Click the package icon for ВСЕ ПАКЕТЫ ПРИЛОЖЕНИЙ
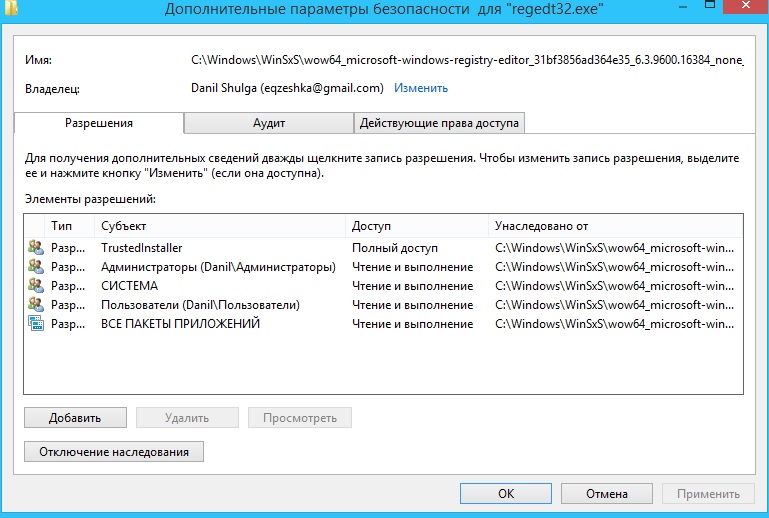The height and width of the screenshot is (518, 769). (x=36, y=324)
